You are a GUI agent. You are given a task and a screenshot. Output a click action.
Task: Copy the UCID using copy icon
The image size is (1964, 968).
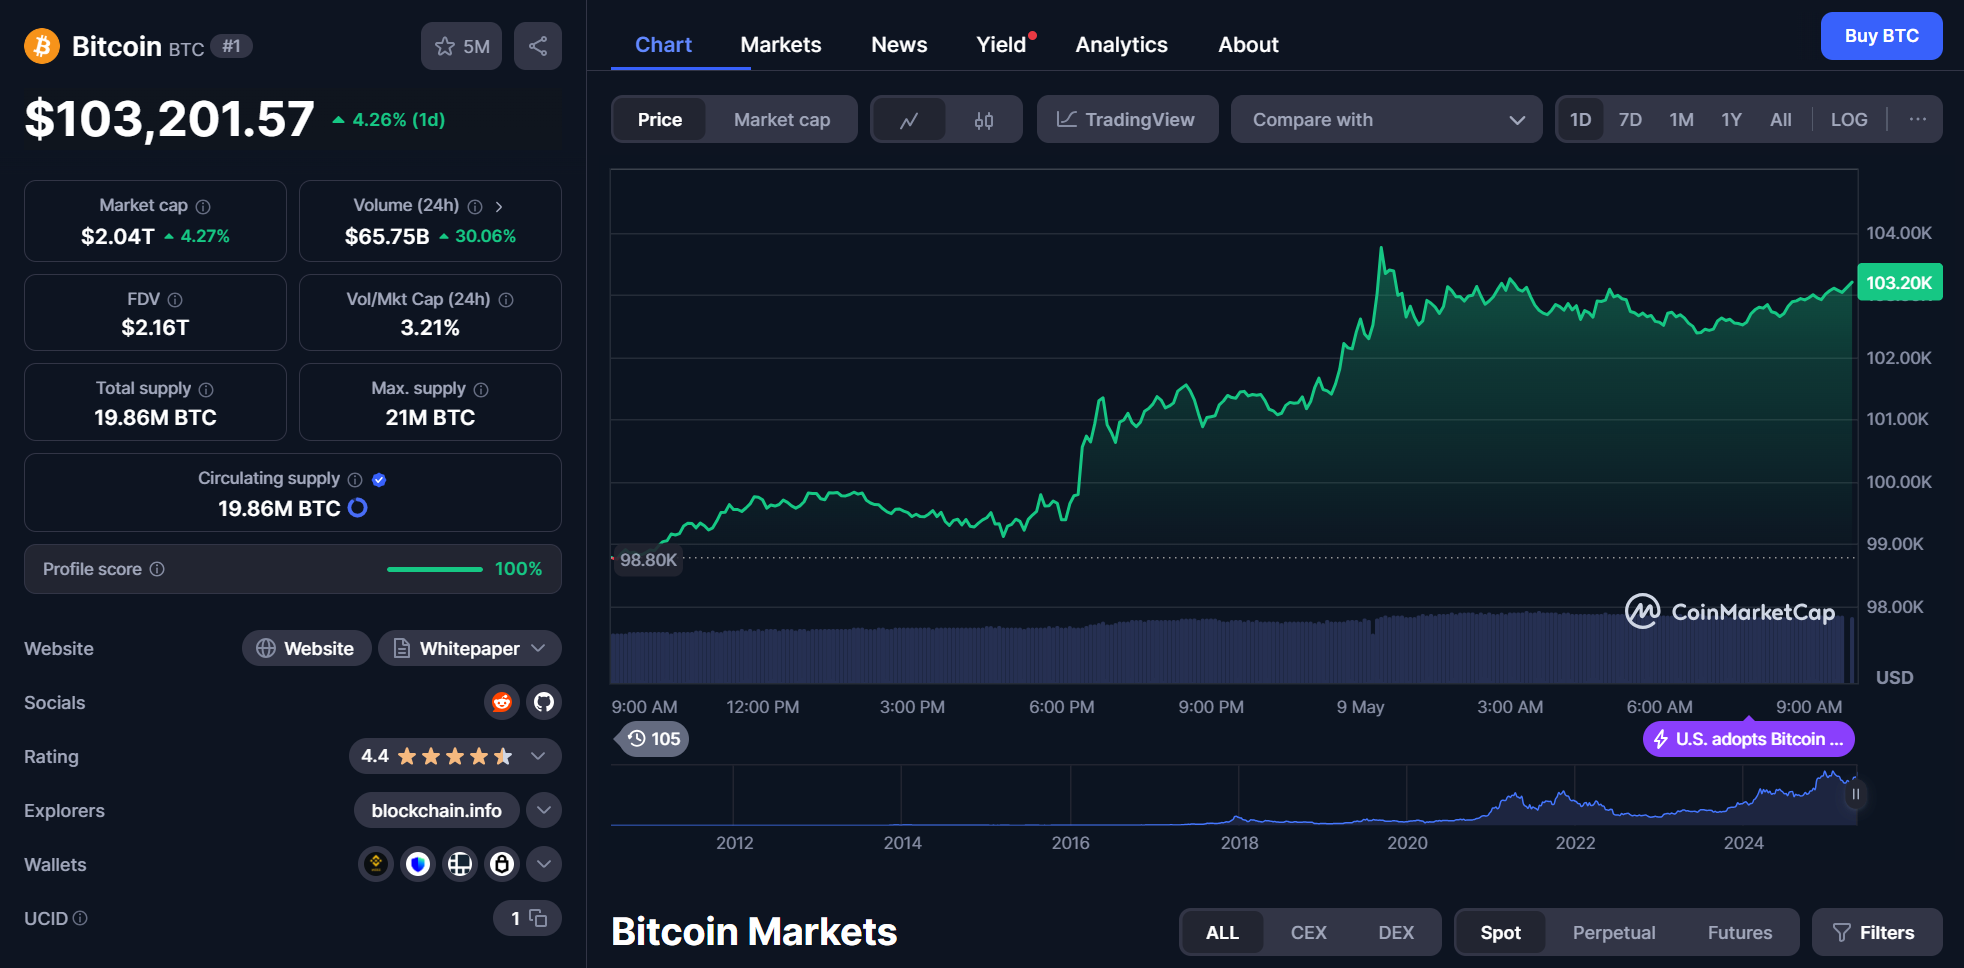click(x=538, y=917)
